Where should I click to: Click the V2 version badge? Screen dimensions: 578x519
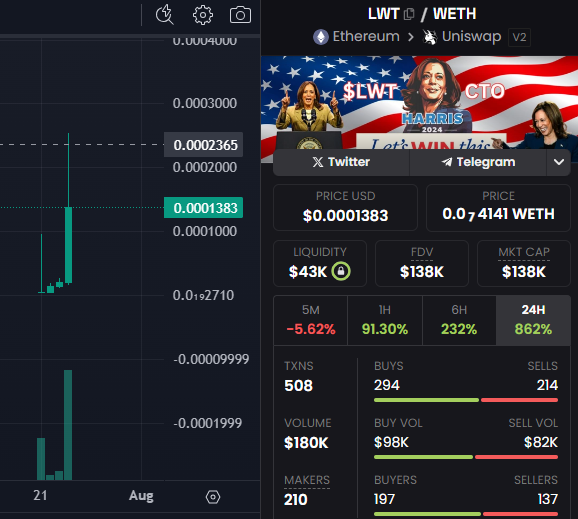tap(519, 37)
